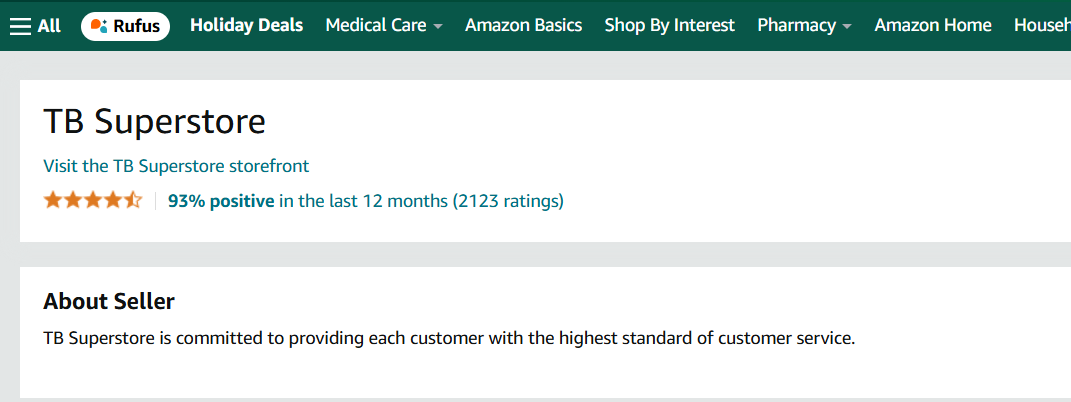Open the Rufus assistant pill button
The image size is (1071, 402).
pos(125,26)
